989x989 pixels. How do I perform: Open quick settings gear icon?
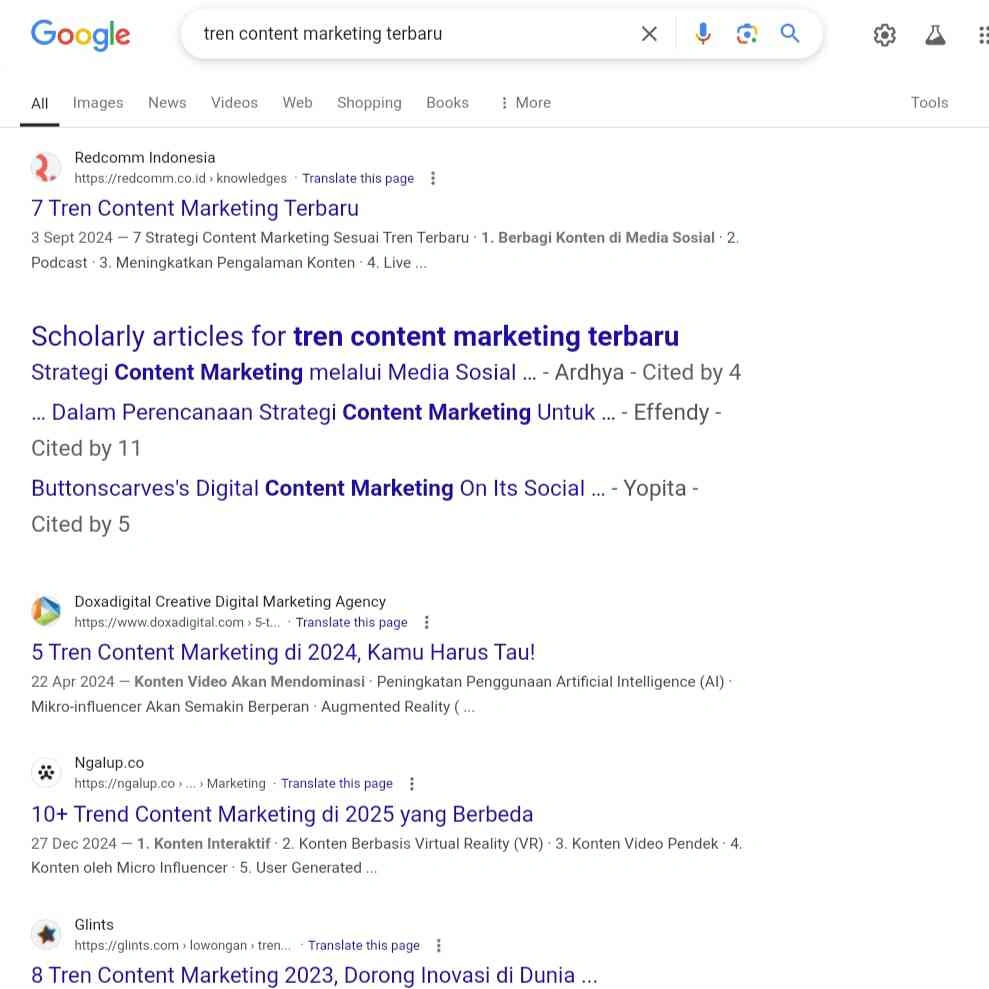[x=884, y=36]
